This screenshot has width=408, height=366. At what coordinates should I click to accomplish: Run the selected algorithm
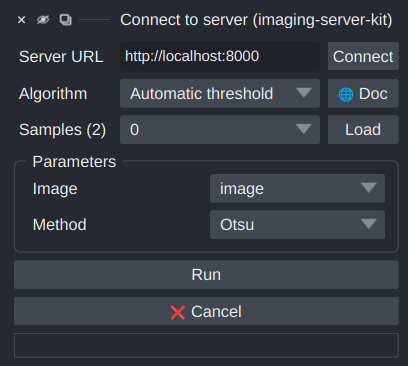pyautogui.click(x=206, y=275)
